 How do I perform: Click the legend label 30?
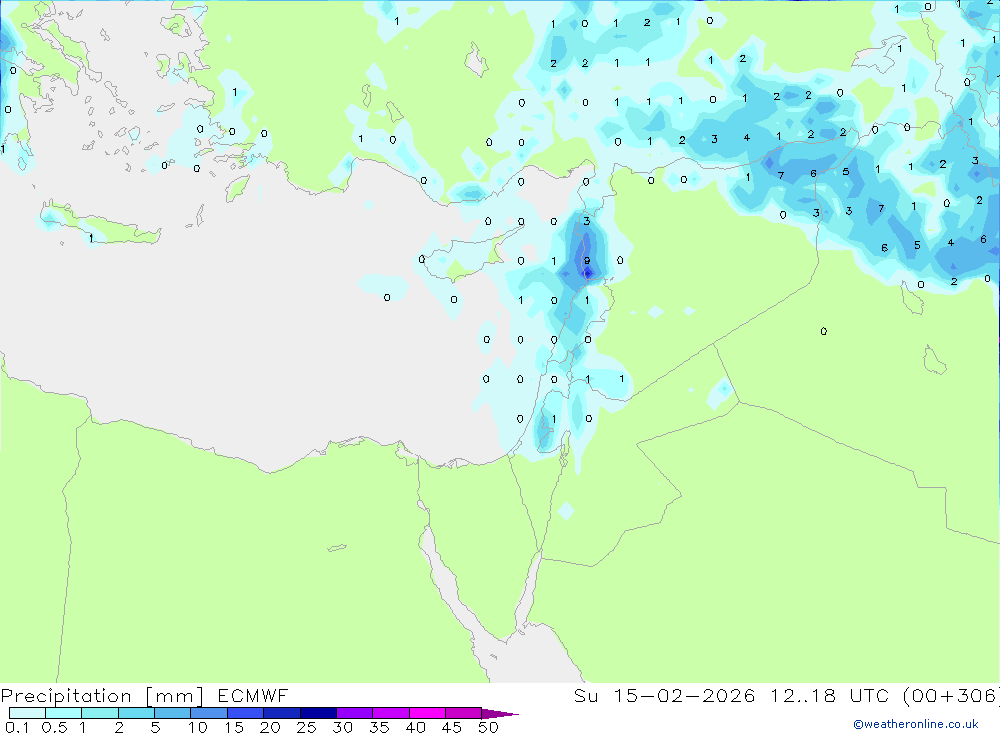tap(343, 727)
